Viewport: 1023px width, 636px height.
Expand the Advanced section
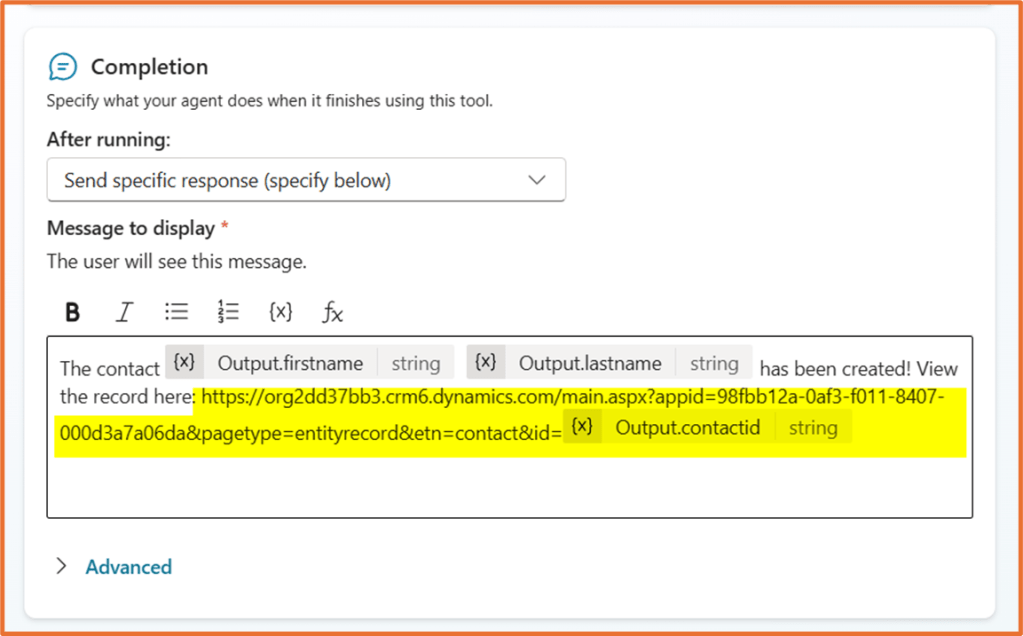(128, 566)
